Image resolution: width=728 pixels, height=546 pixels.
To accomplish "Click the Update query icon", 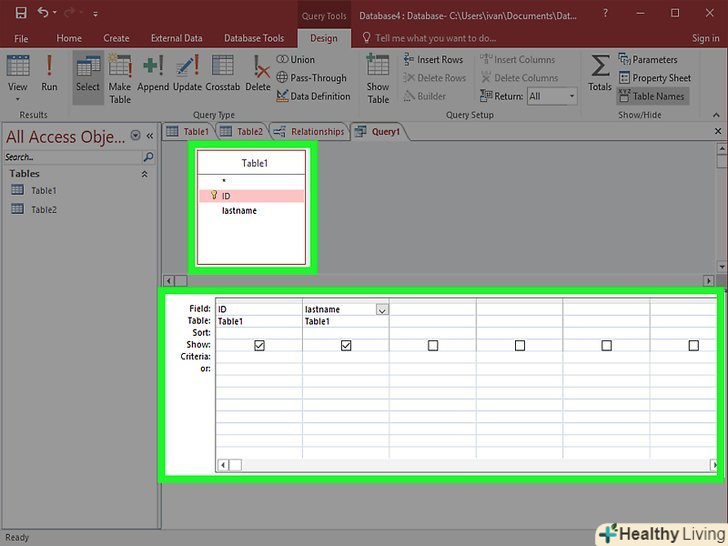I will point(187,73).
